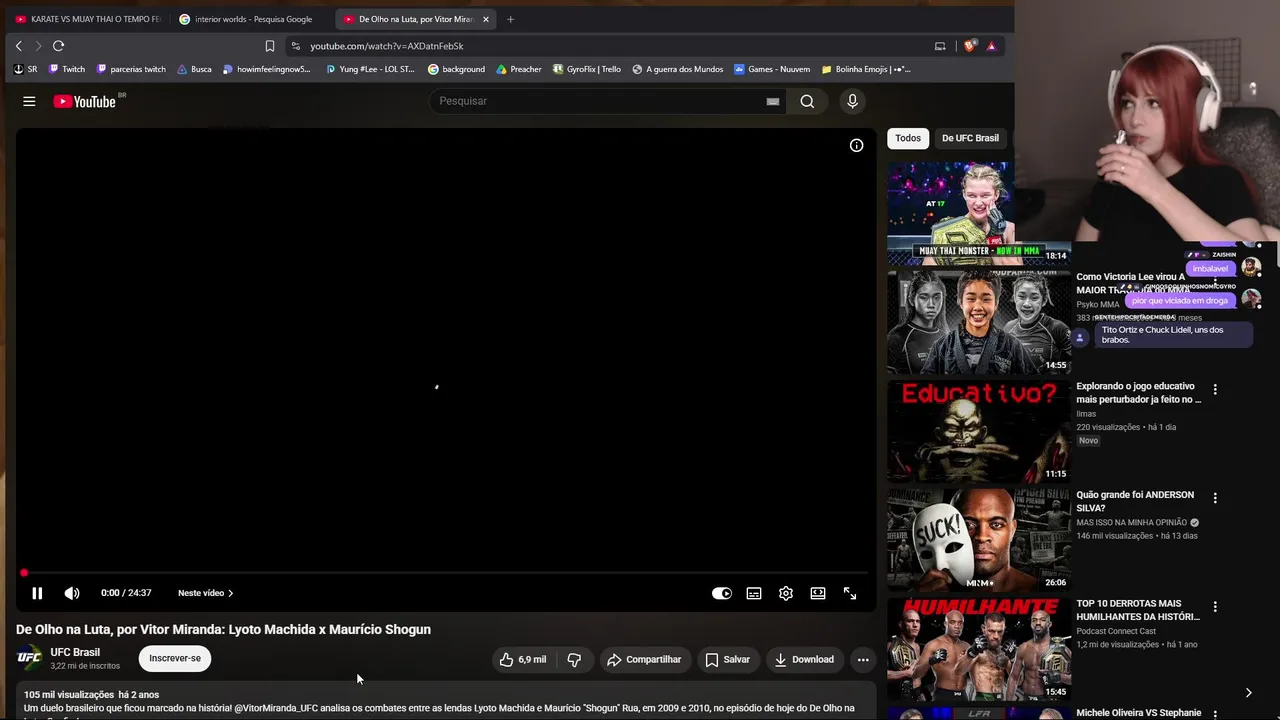The image size is (1280, 720).
Task: Open options for 'Explorando o jogo educativo' video
Action: point(1215,389)
